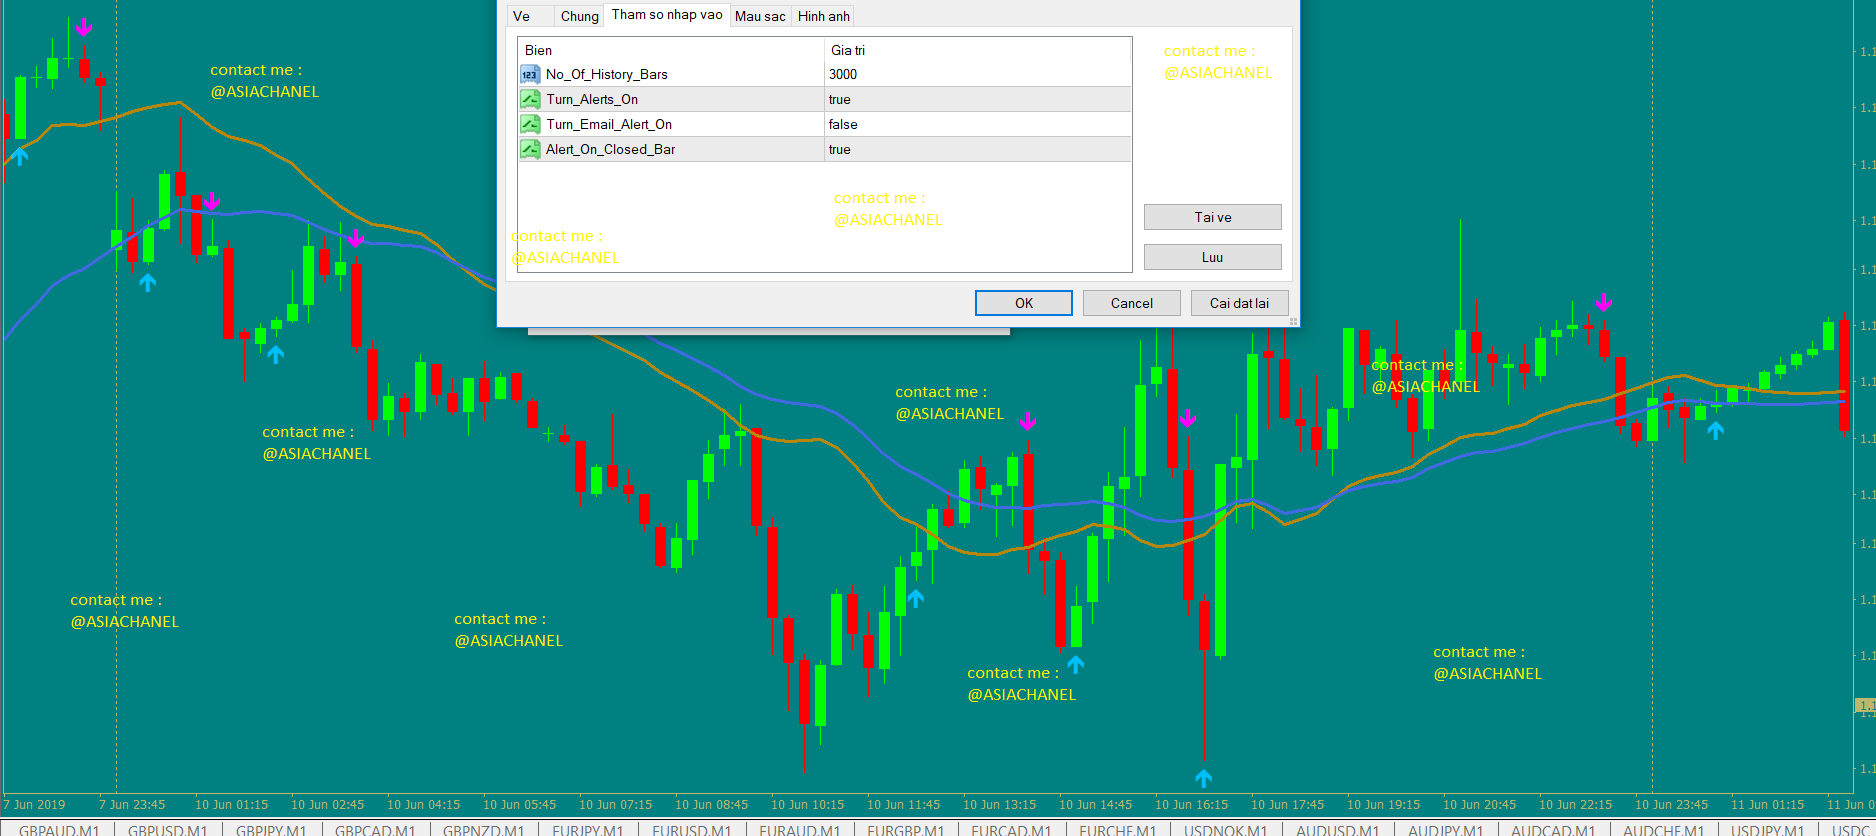Click the Cai dat lai reset button

(1239, 303)
